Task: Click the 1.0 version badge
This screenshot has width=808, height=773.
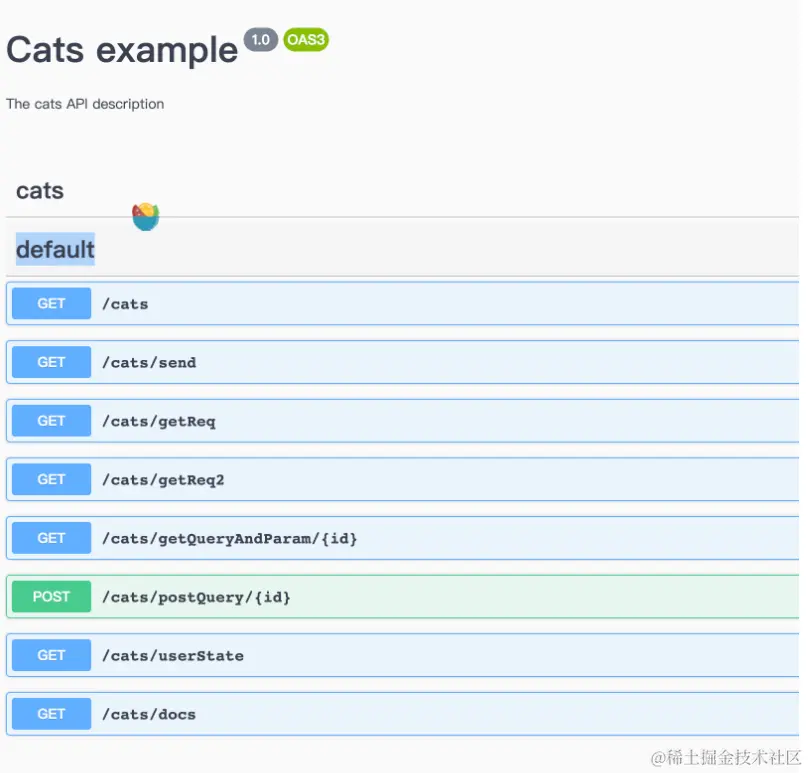Action: (x=261, y=40)
